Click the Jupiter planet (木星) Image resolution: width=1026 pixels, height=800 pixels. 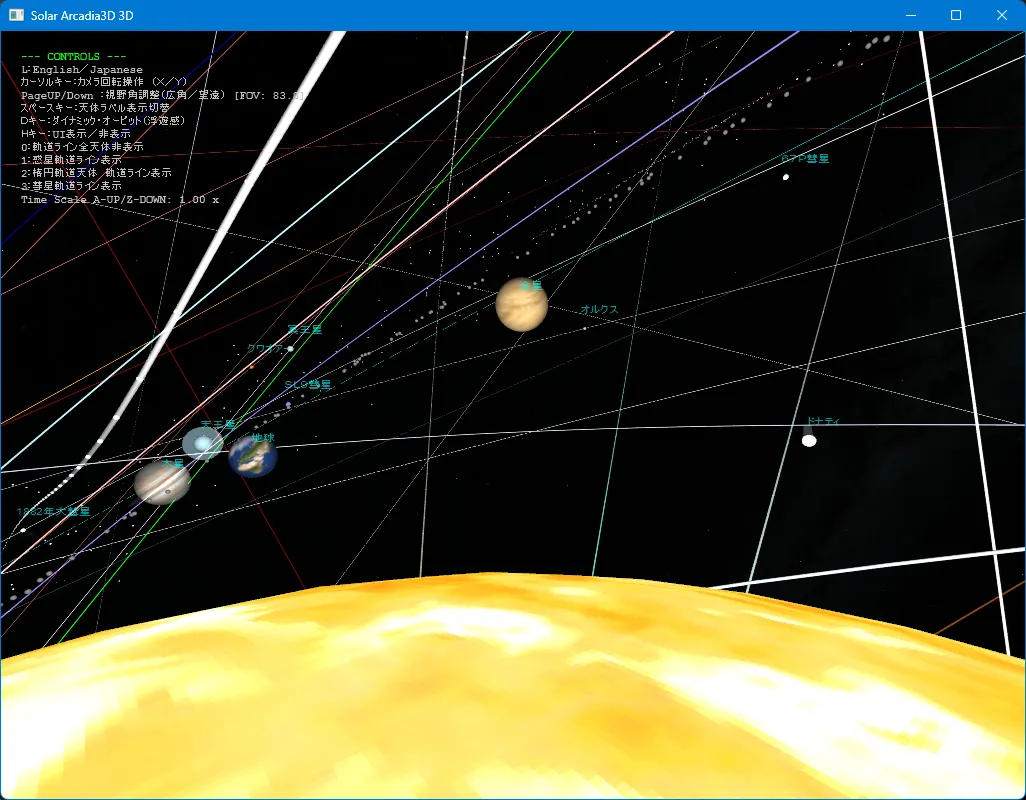tap(162, 483)
